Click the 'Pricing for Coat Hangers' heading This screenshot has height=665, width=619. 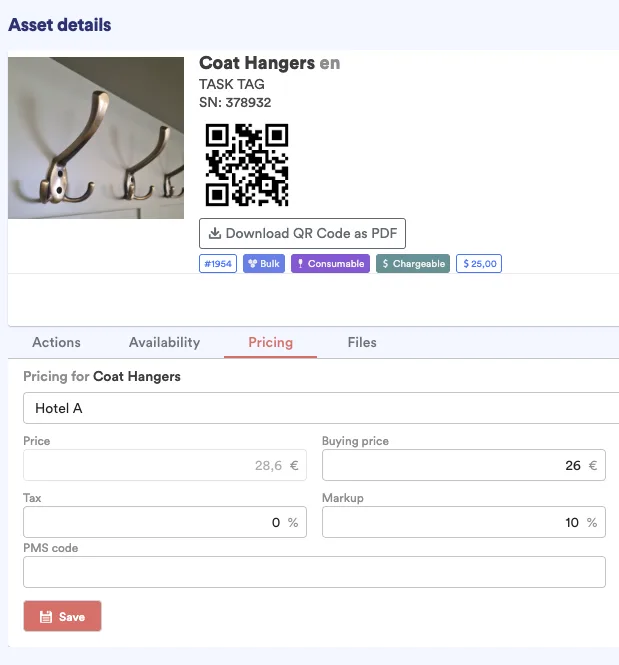[102, 377]
